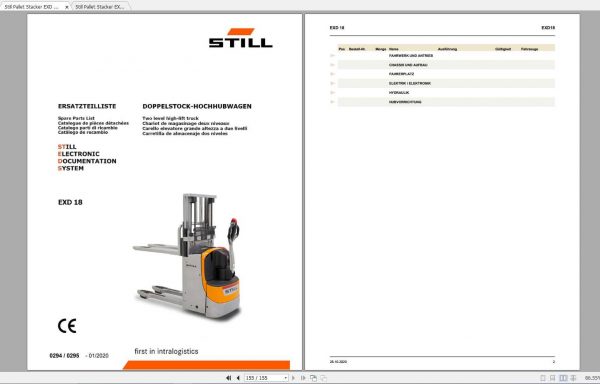Click ELECTRONIC word in STILL acronym list

(x=78, y=154)
